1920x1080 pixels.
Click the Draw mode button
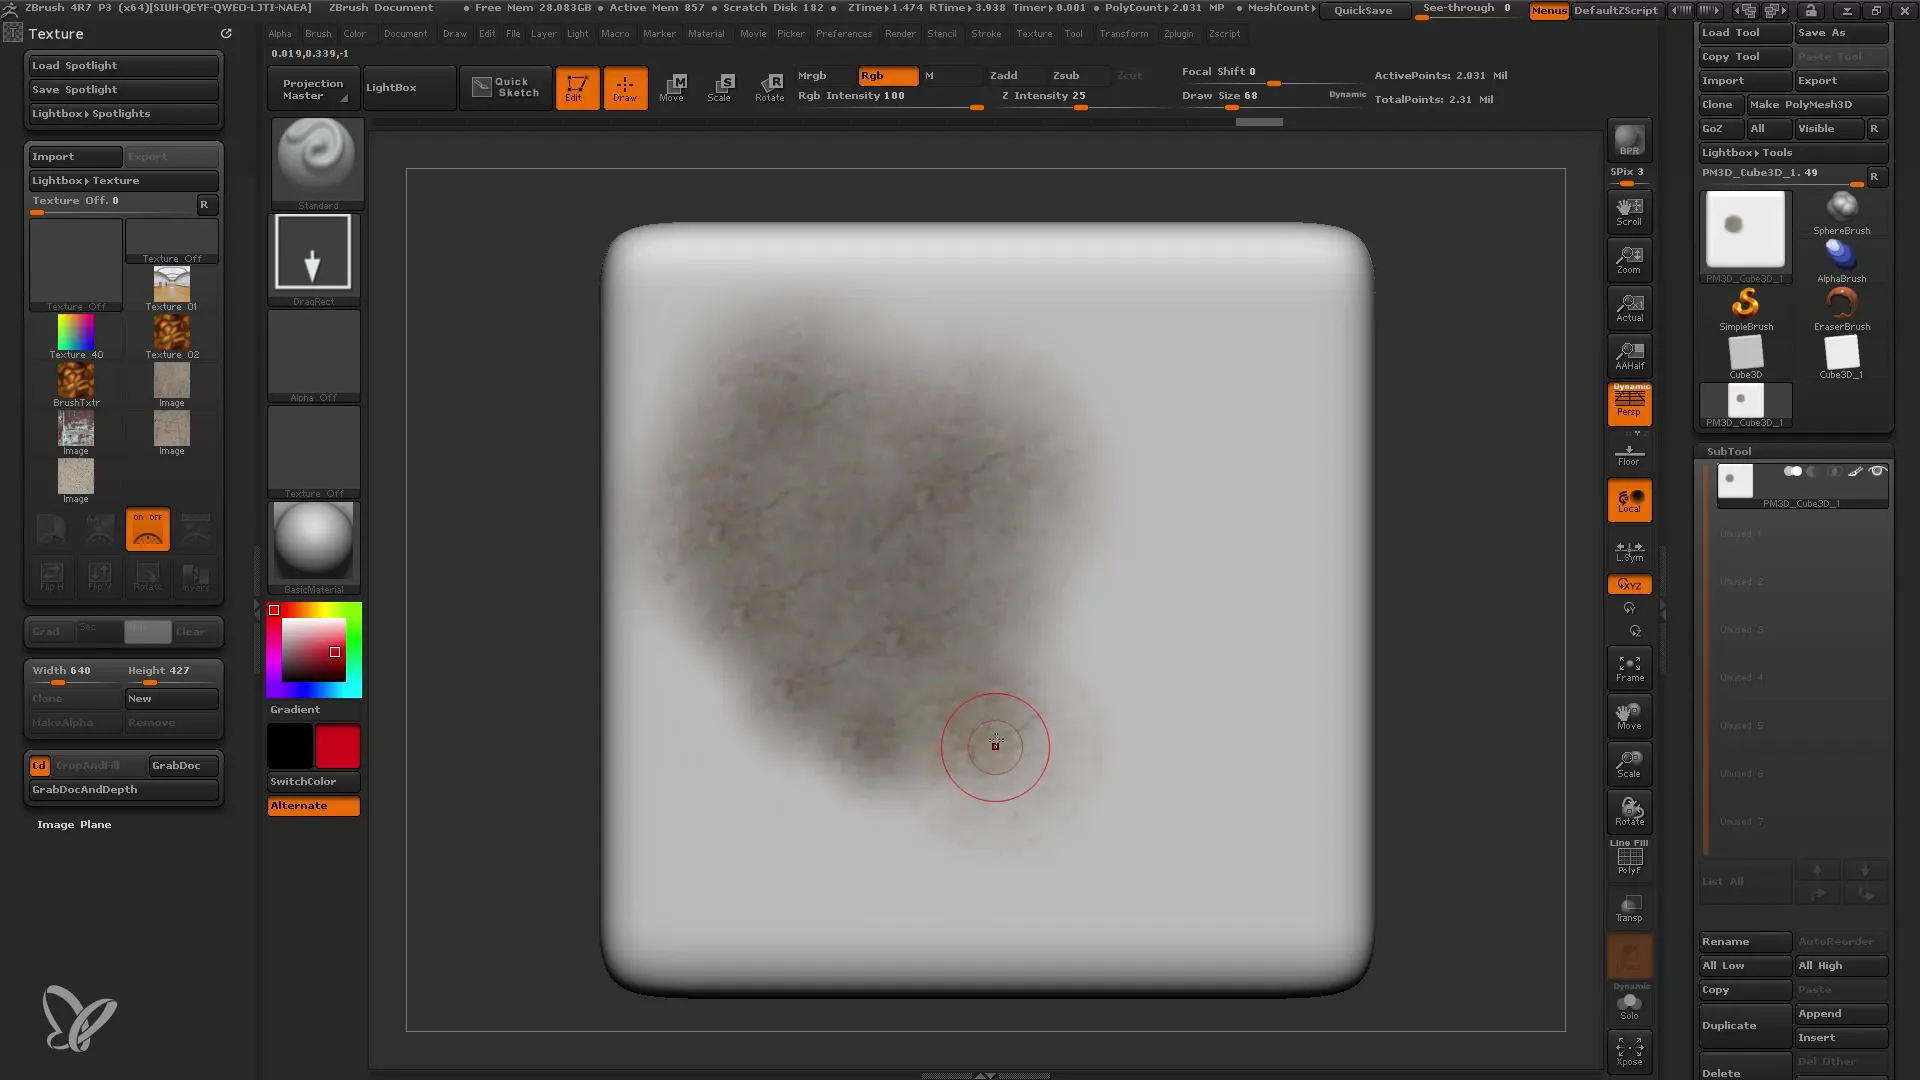624,86
